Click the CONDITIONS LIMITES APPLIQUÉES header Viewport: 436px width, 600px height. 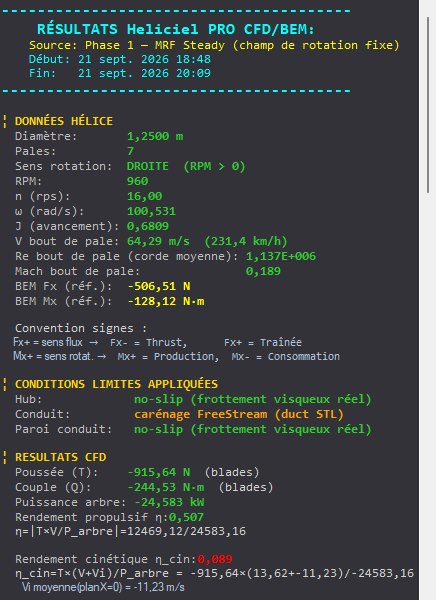(116, 384)
